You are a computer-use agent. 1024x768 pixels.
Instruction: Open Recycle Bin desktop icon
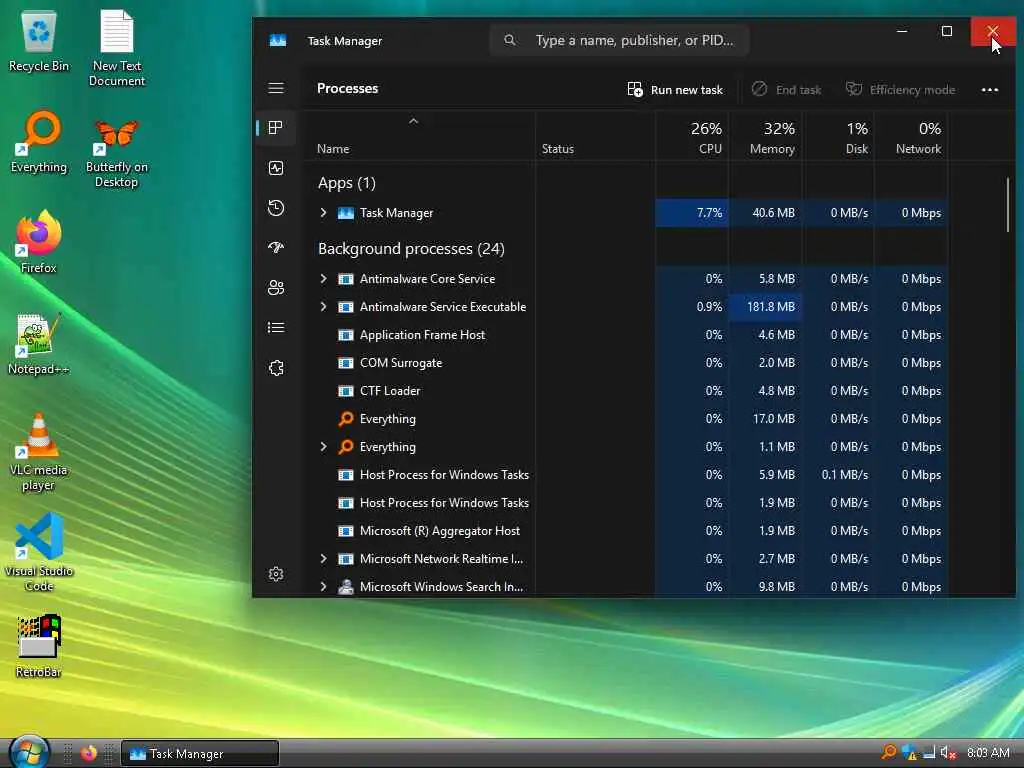pos(39,41)
